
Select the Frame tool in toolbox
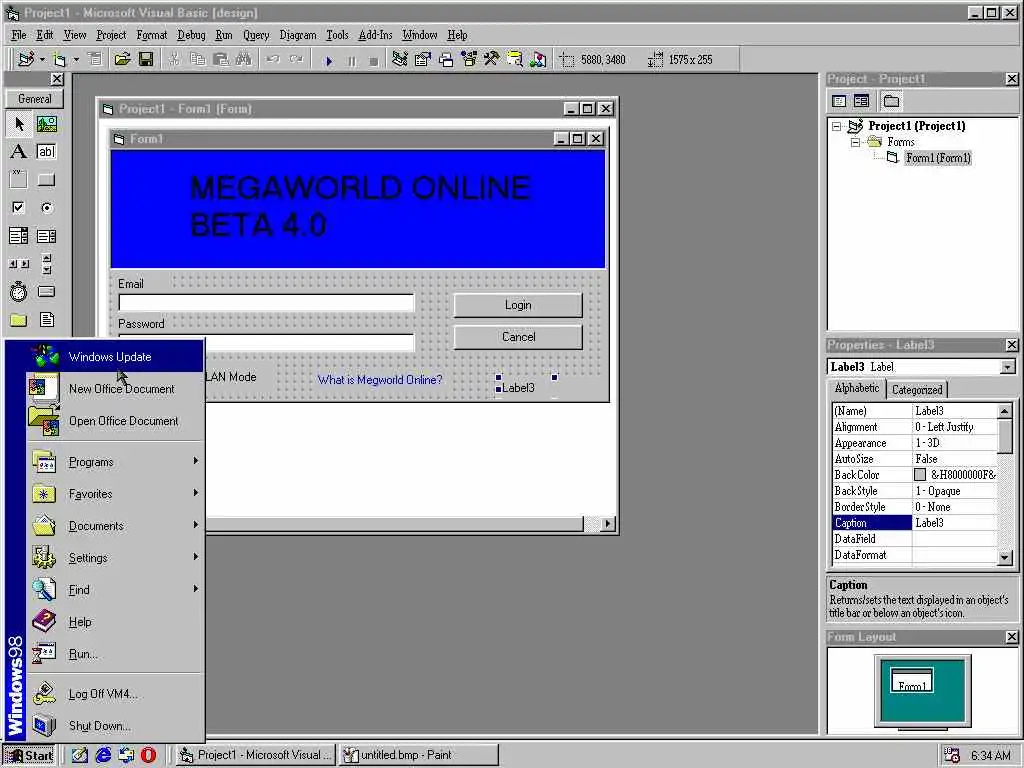[x=19, y=180]
